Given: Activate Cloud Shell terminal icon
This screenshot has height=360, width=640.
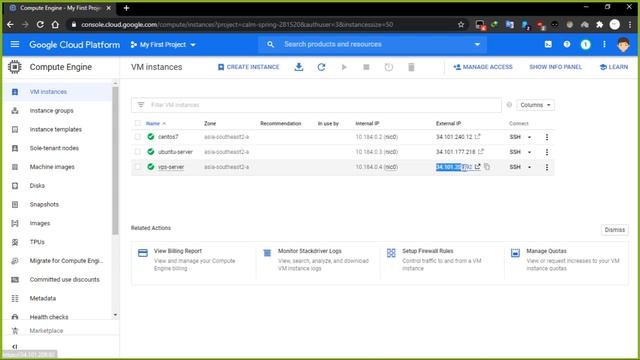Looking at the screenshot, I should tap(548, 44).
